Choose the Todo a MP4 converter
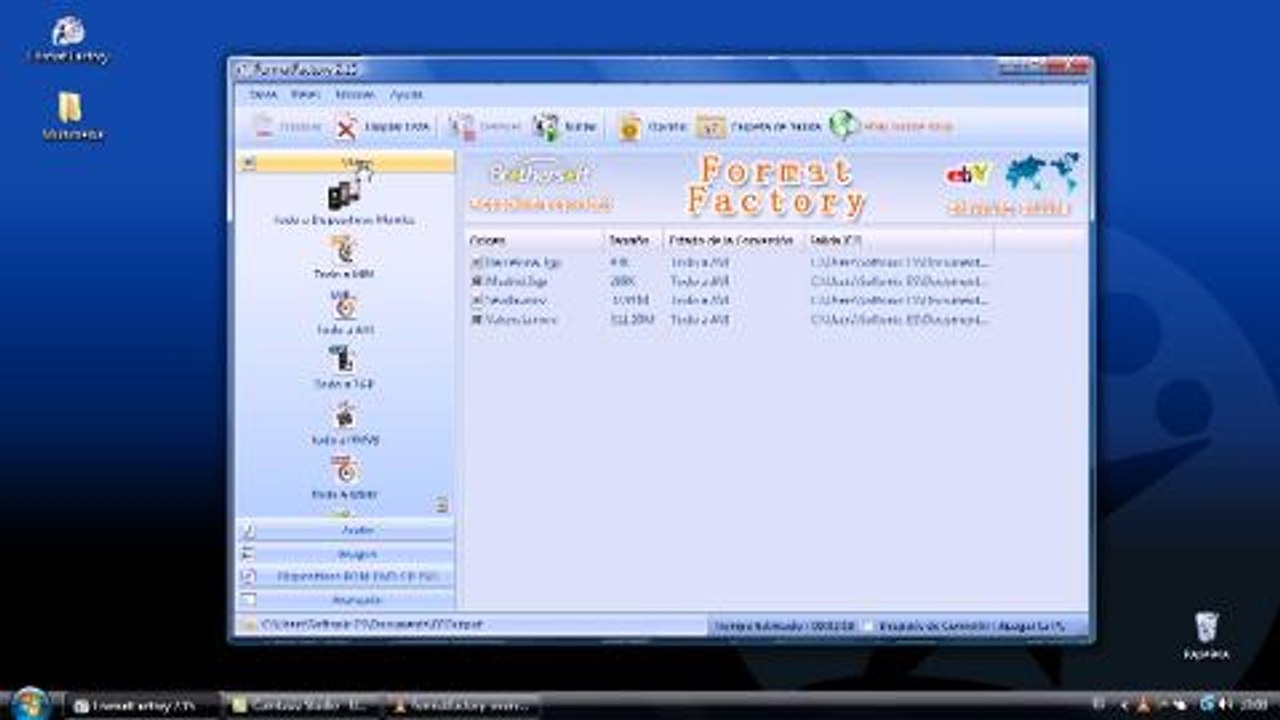The image size is (1280, 720). (x=344, y=258)
